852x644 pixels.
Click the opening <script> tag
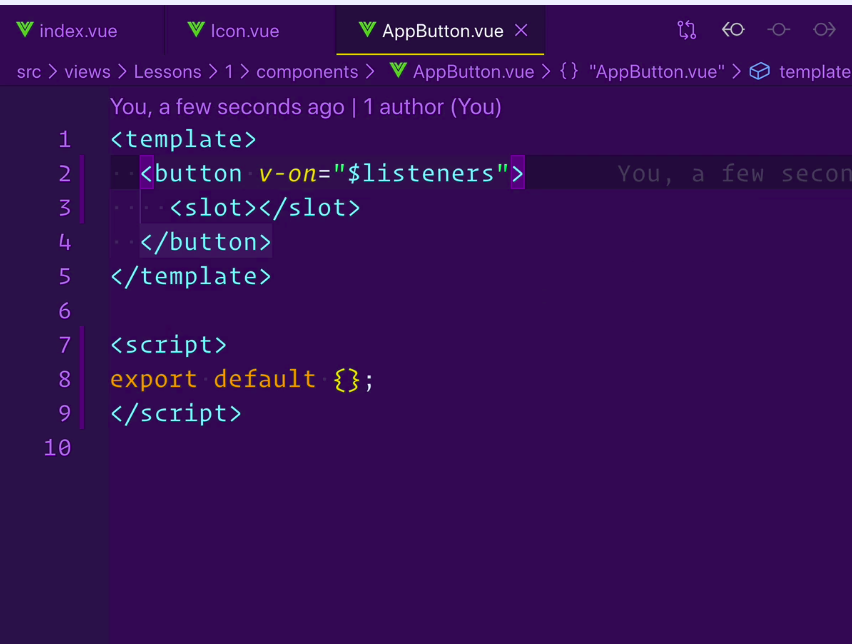click(x=168, y=345)
